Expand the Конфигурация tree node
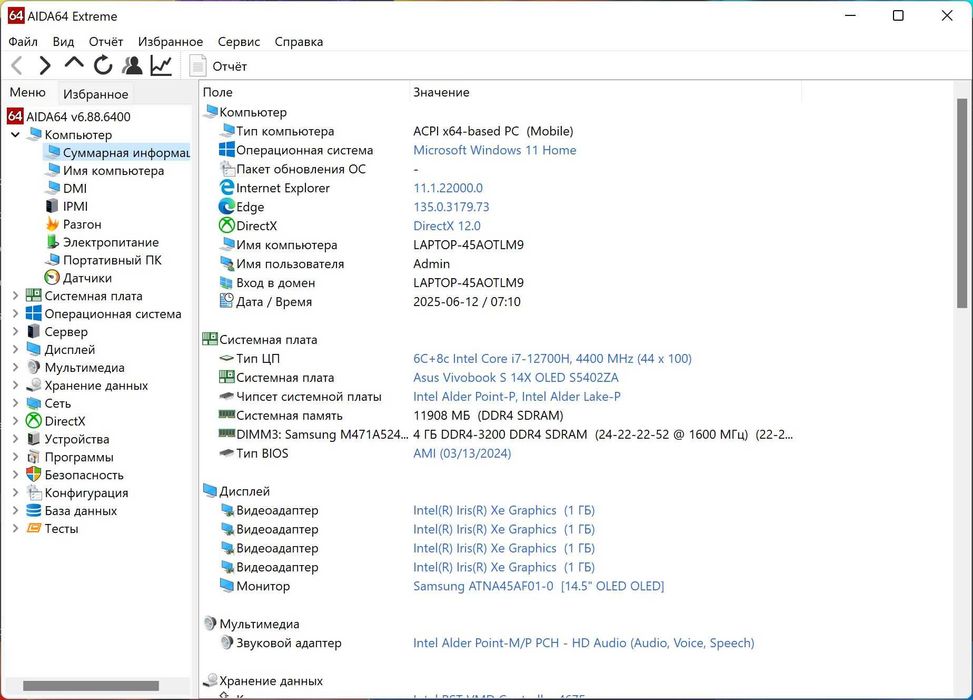The width and height of the screenshot is (973, 700). 16,493
